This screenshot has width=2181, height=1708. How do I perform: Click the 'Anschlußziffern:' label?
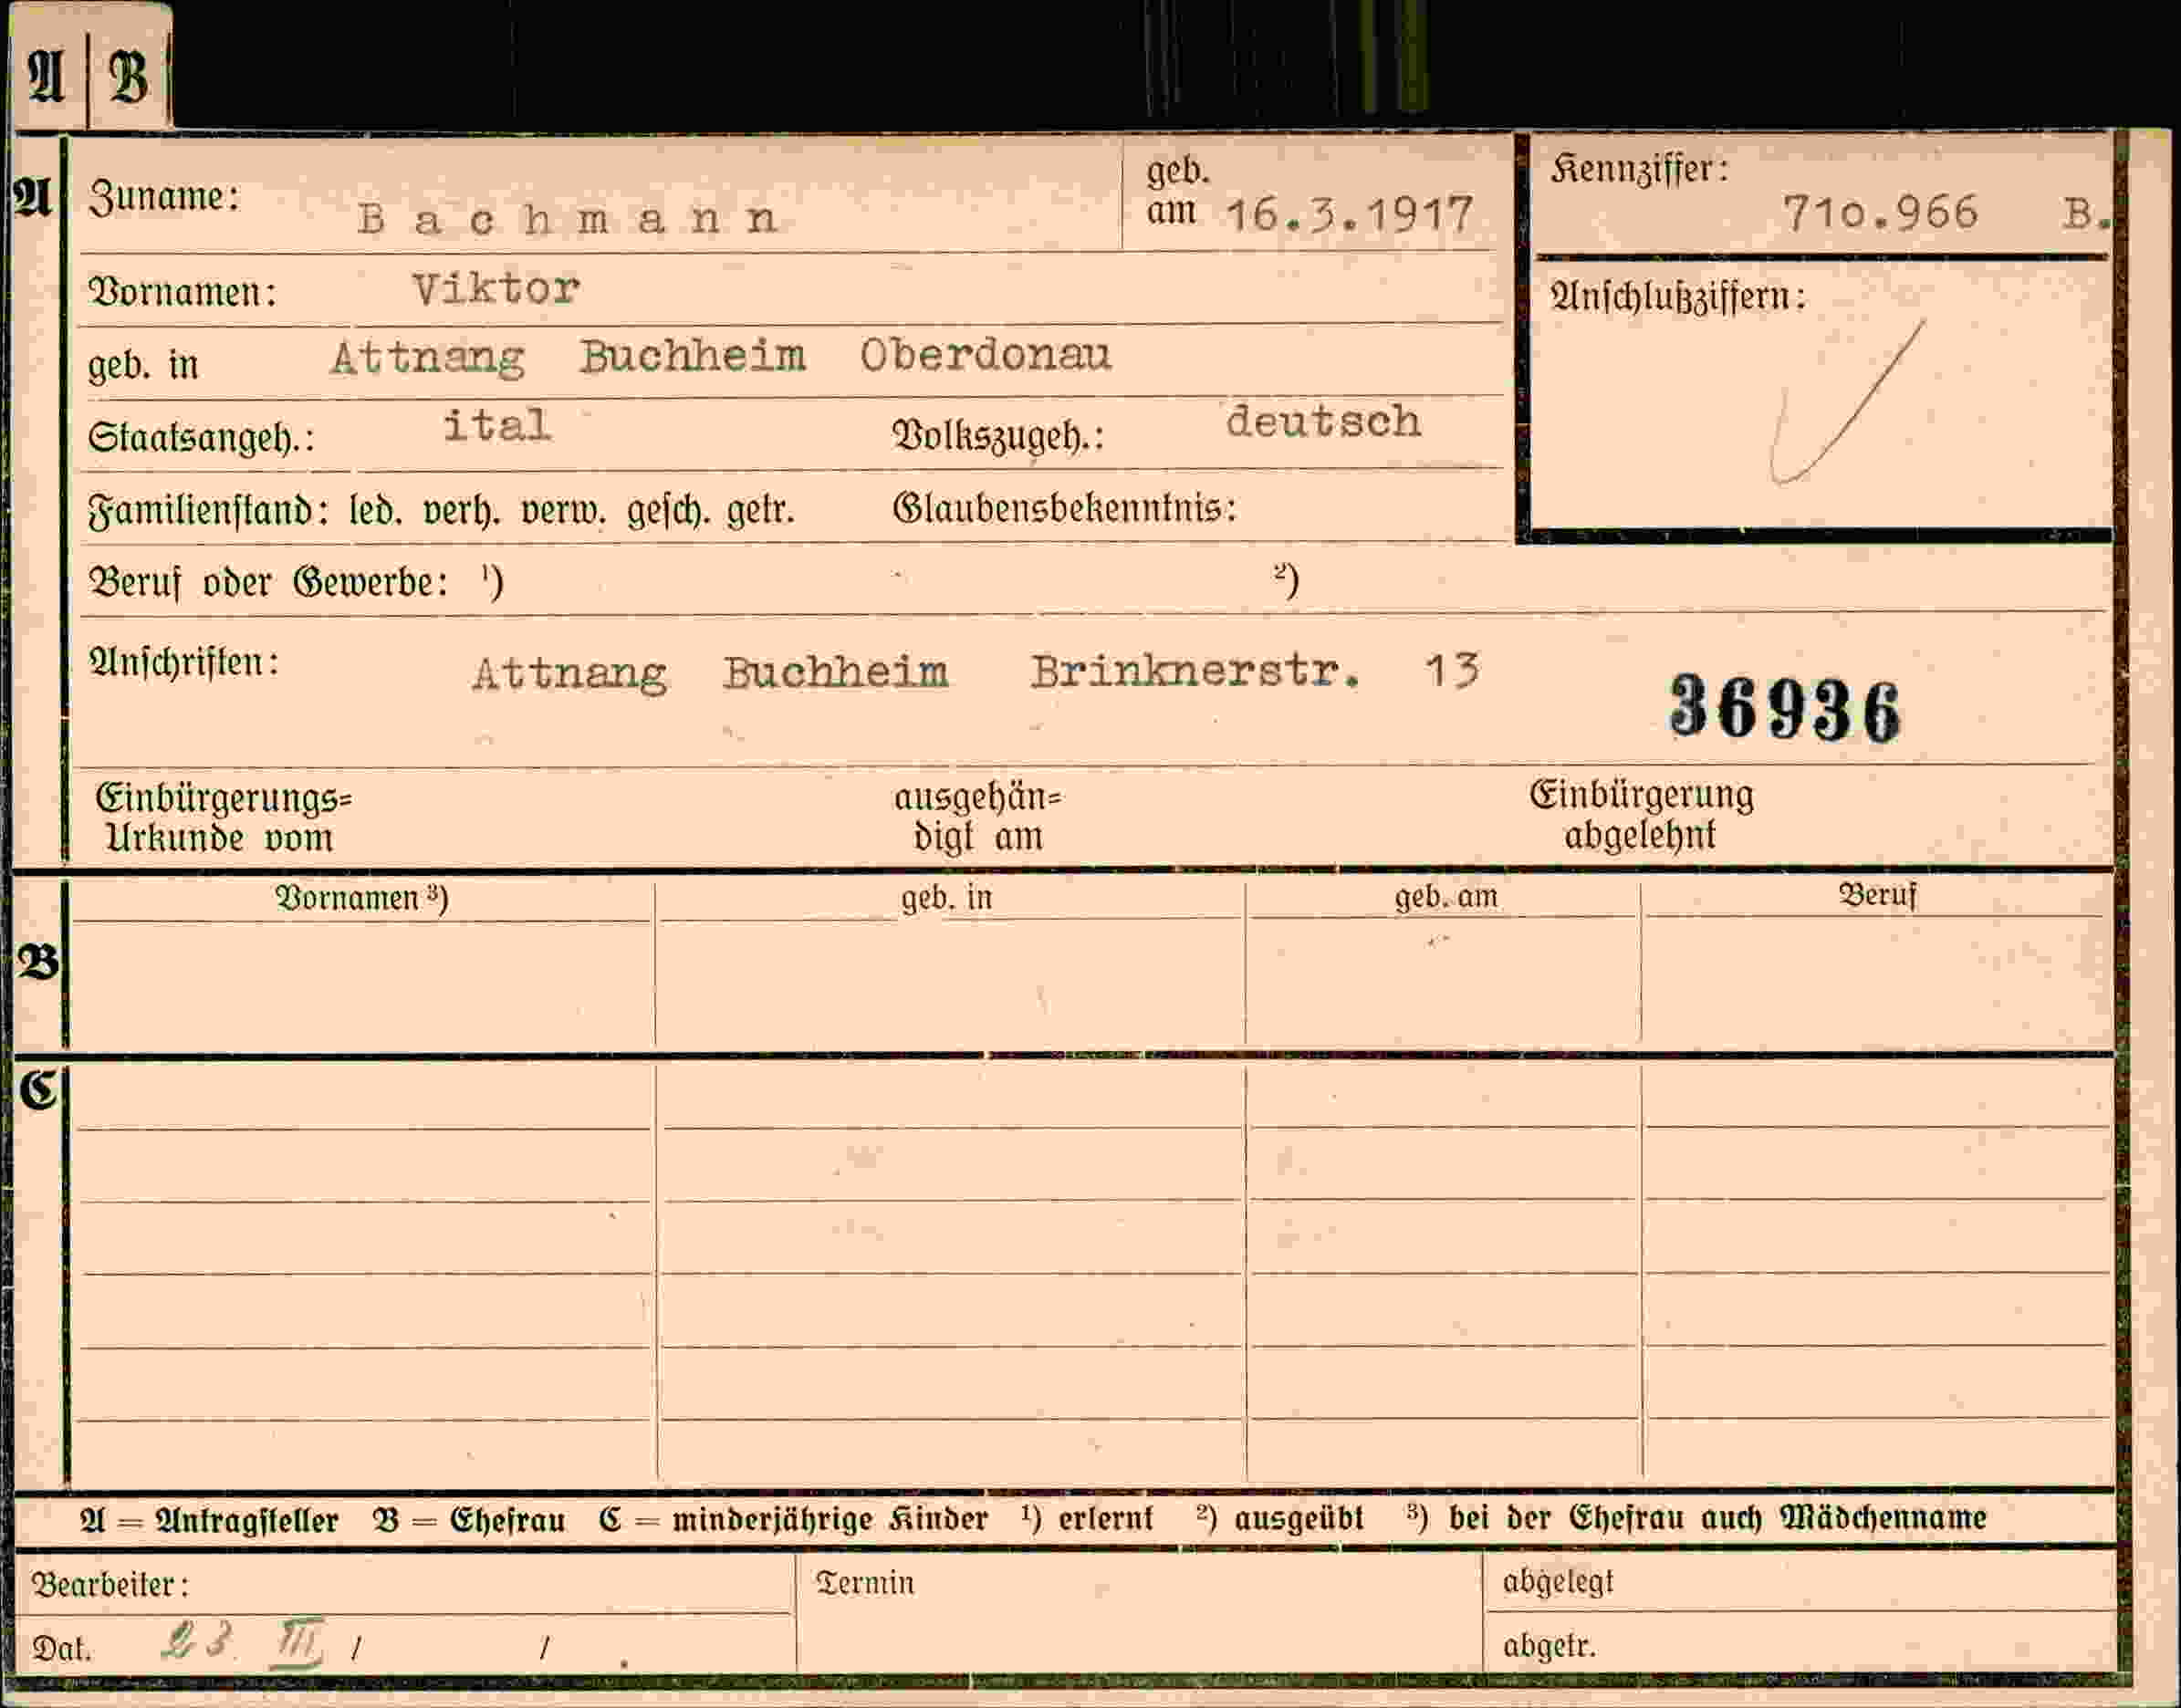tap(1678, 296)
